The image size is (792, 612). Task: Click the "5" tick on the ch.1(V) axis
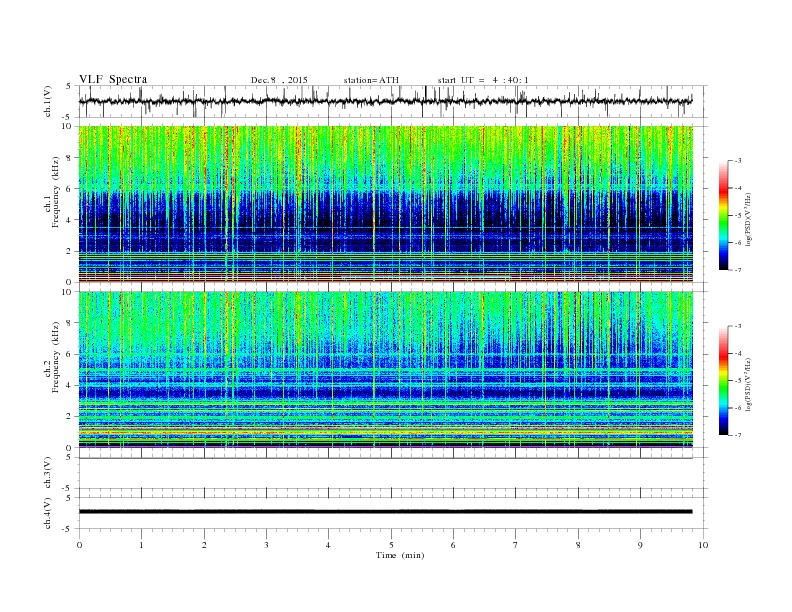coord(69,86)
